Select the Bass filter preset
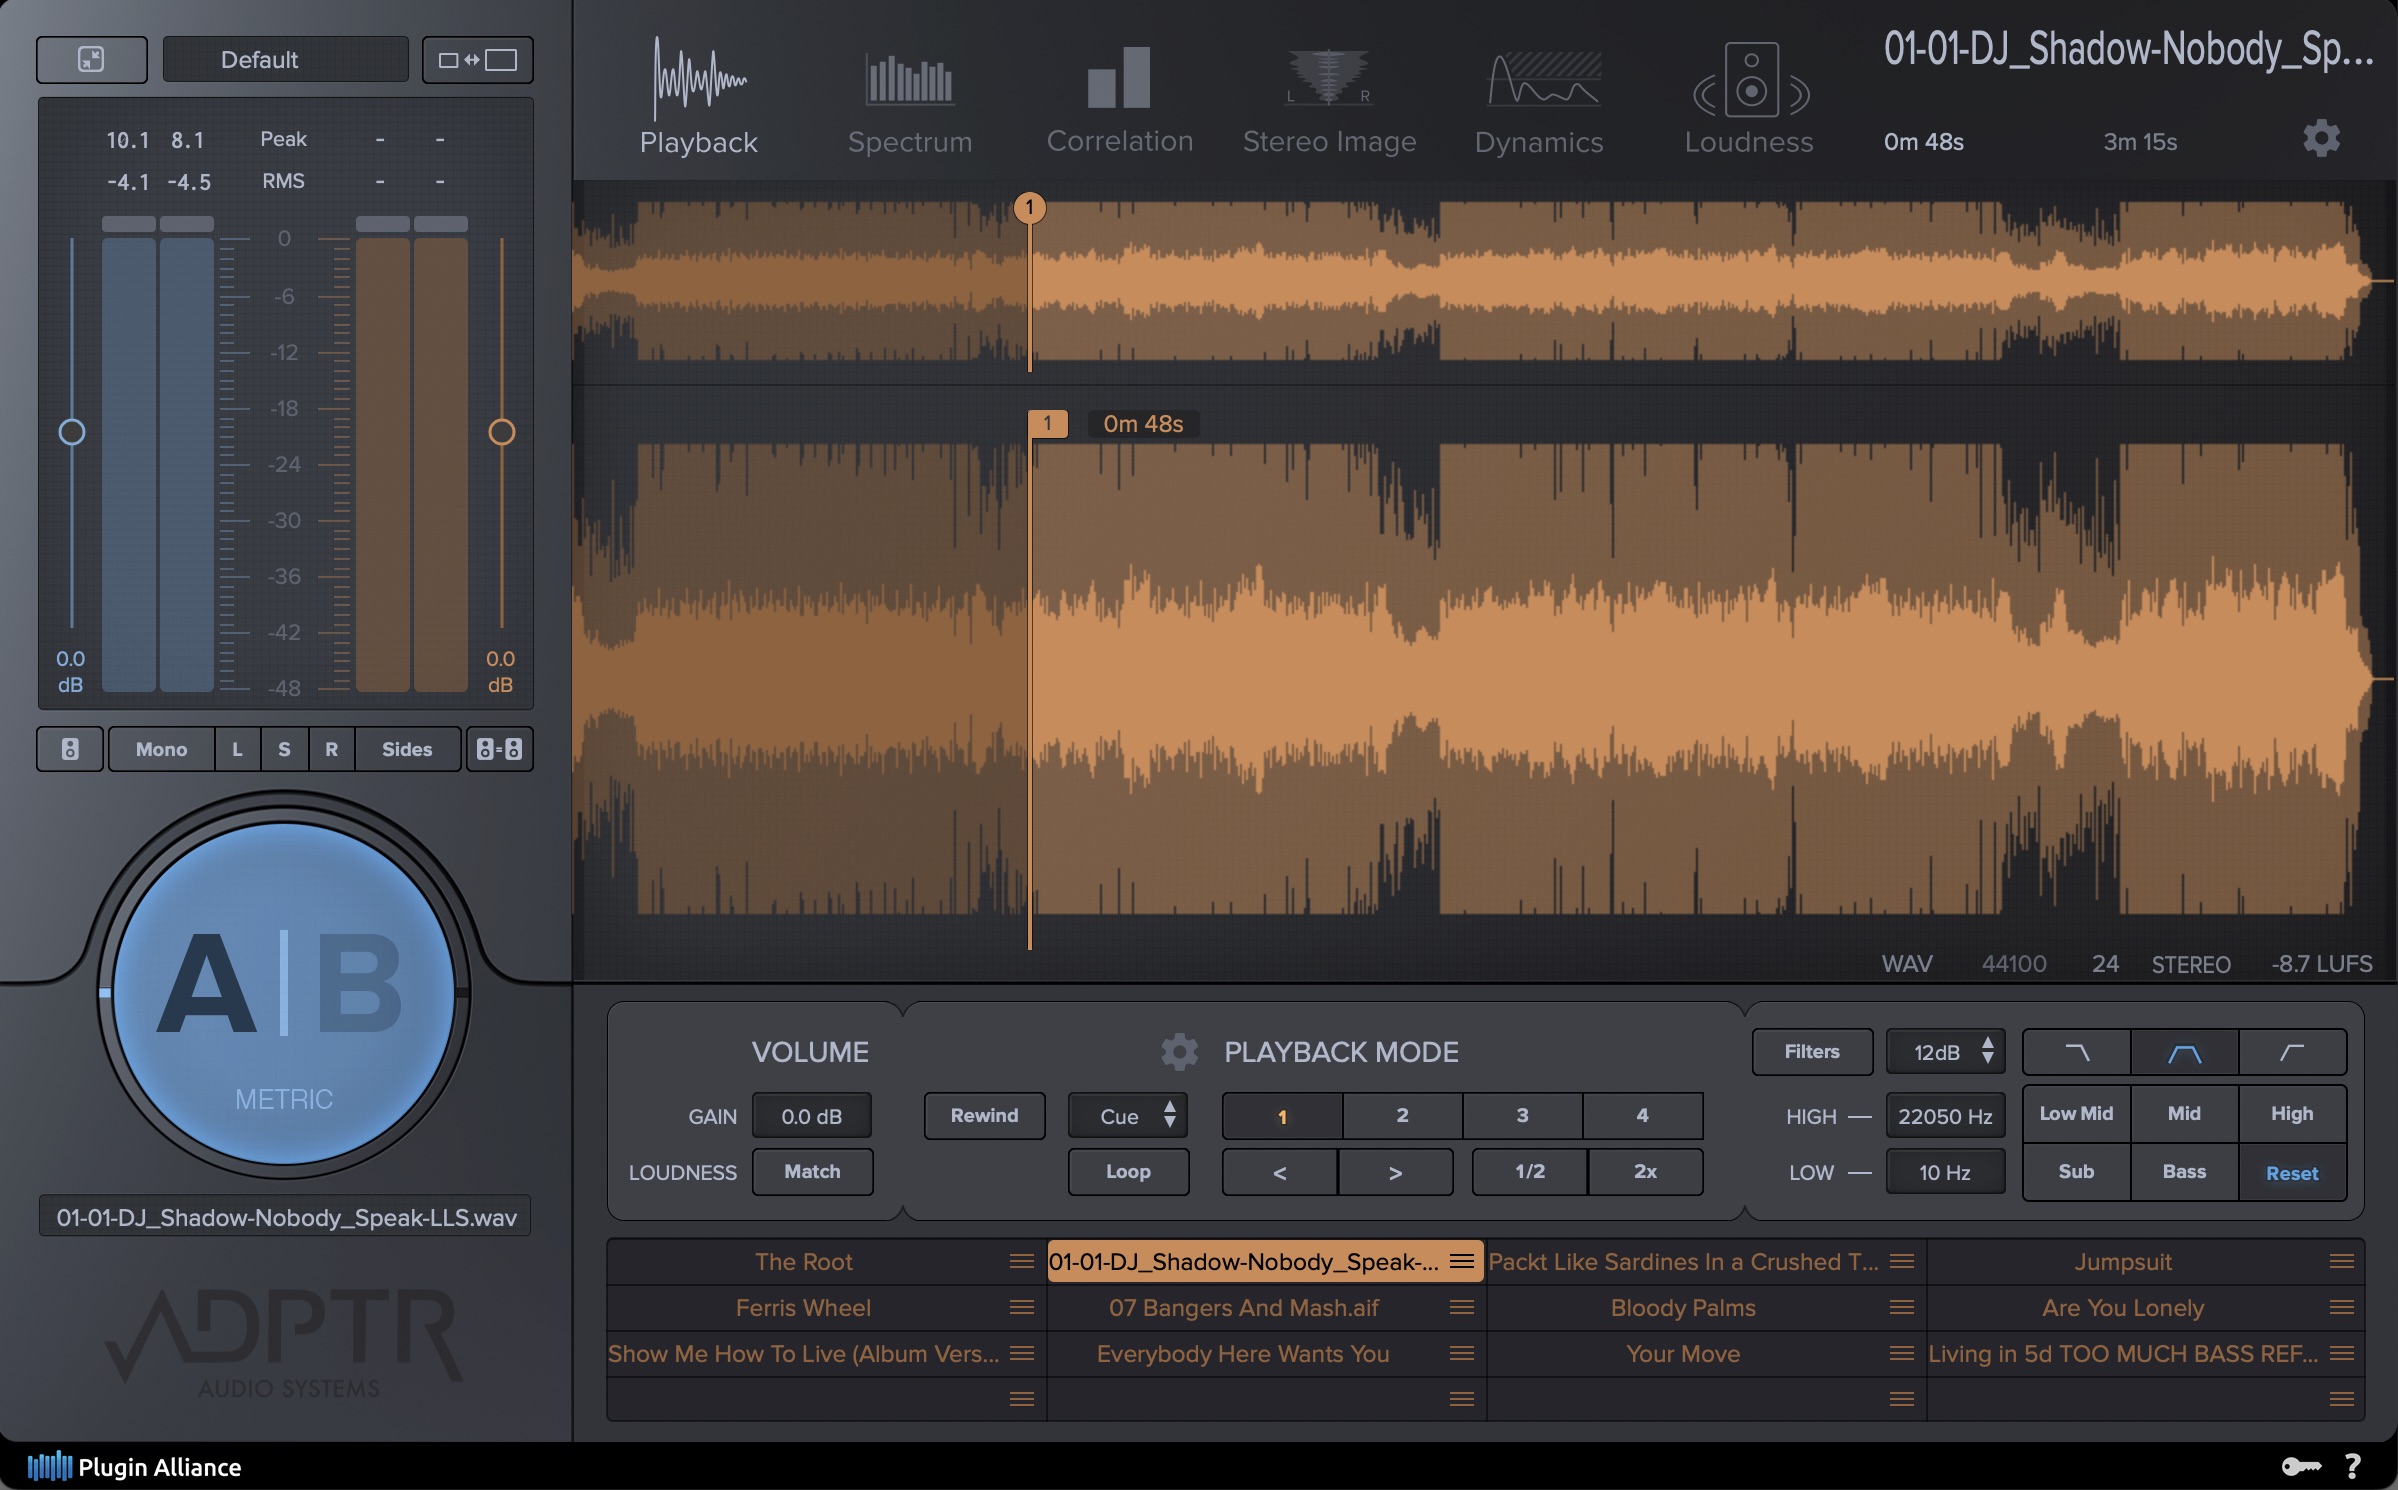 2184,1172
